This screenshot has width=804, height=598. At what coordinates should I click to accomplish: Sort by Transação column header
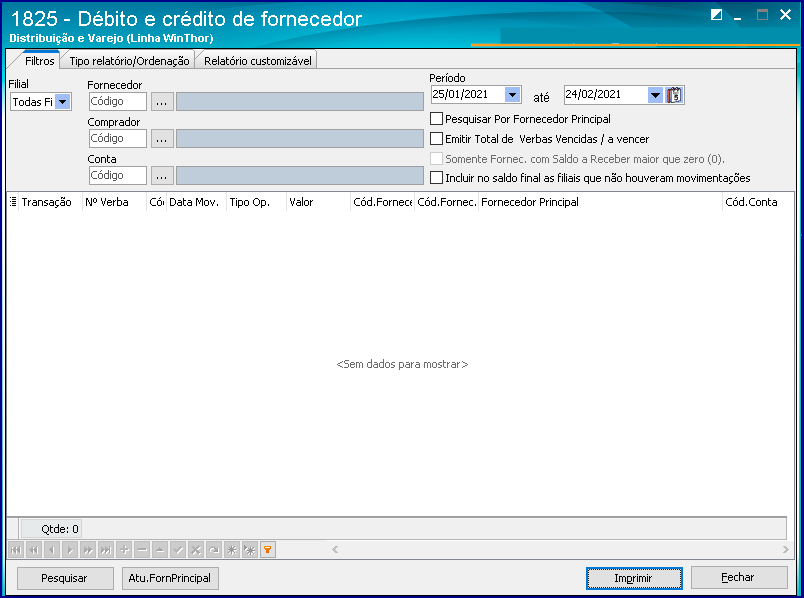click(50, 202)
